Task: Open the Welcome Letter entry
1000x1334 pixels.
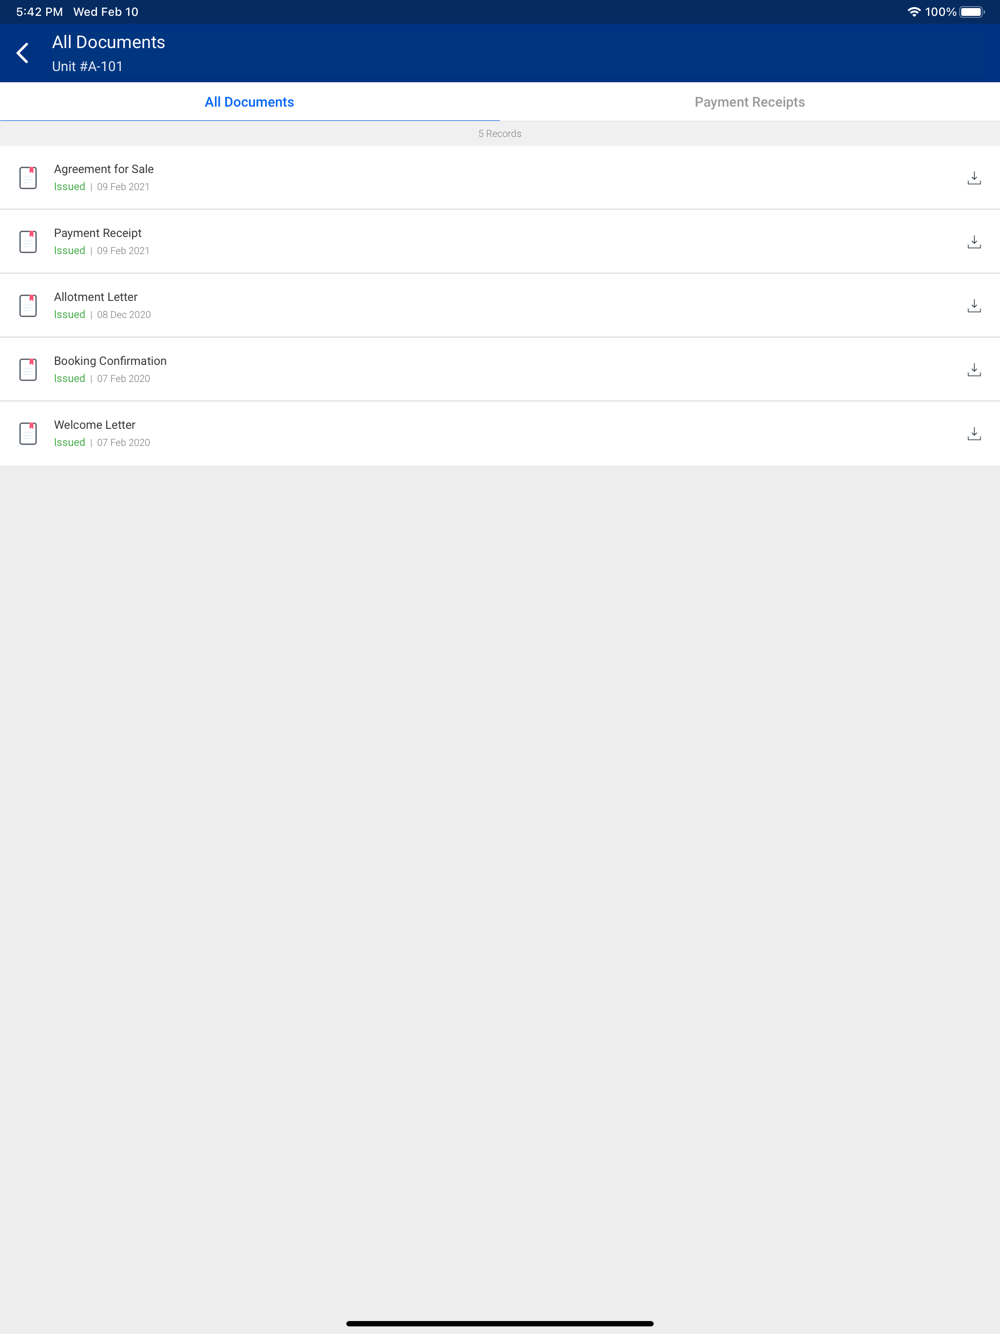Action: 500,434
